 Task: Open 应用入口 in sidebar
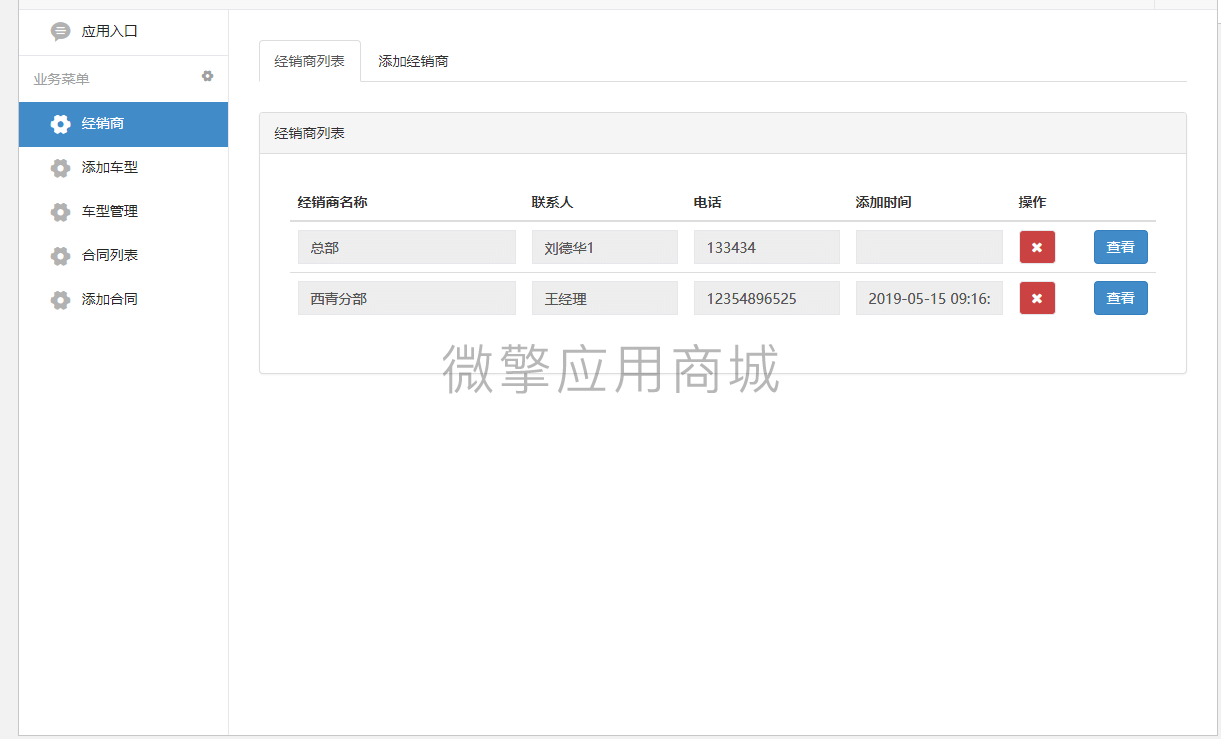pyautogui.click(x=123, y=32)
